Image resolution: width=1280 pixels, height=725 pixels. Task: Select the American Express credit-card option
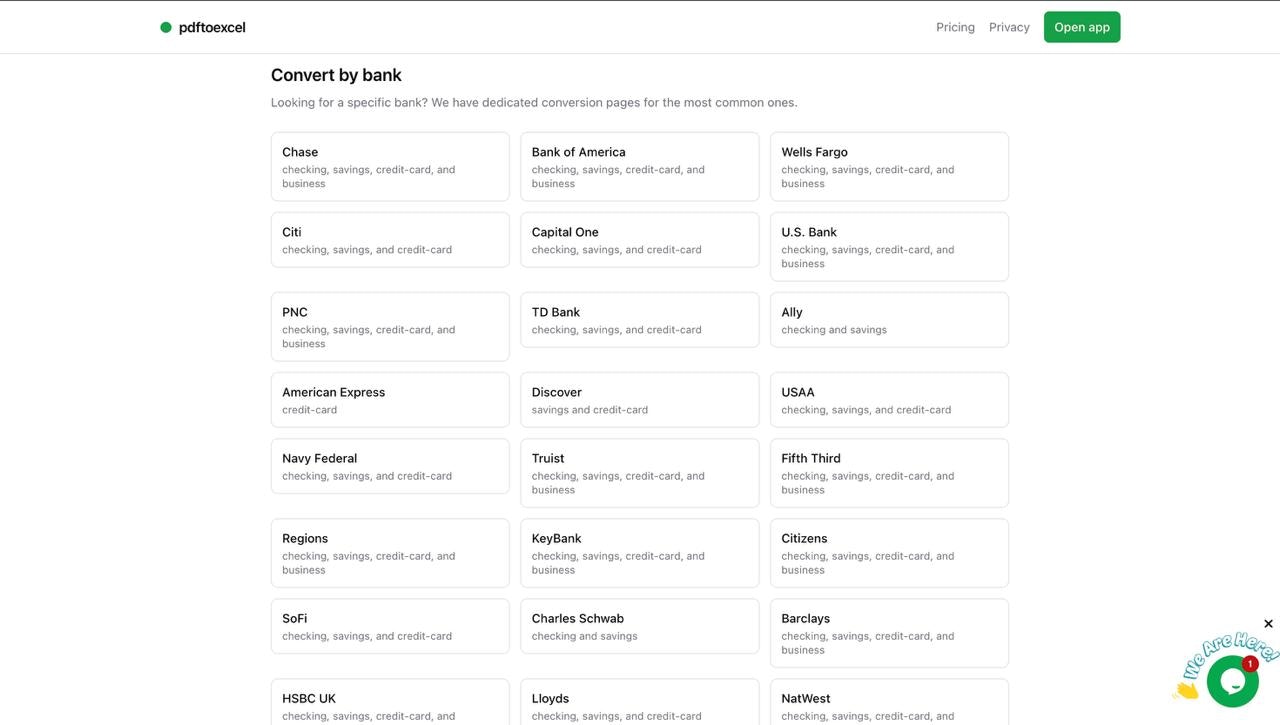(390, 399)
